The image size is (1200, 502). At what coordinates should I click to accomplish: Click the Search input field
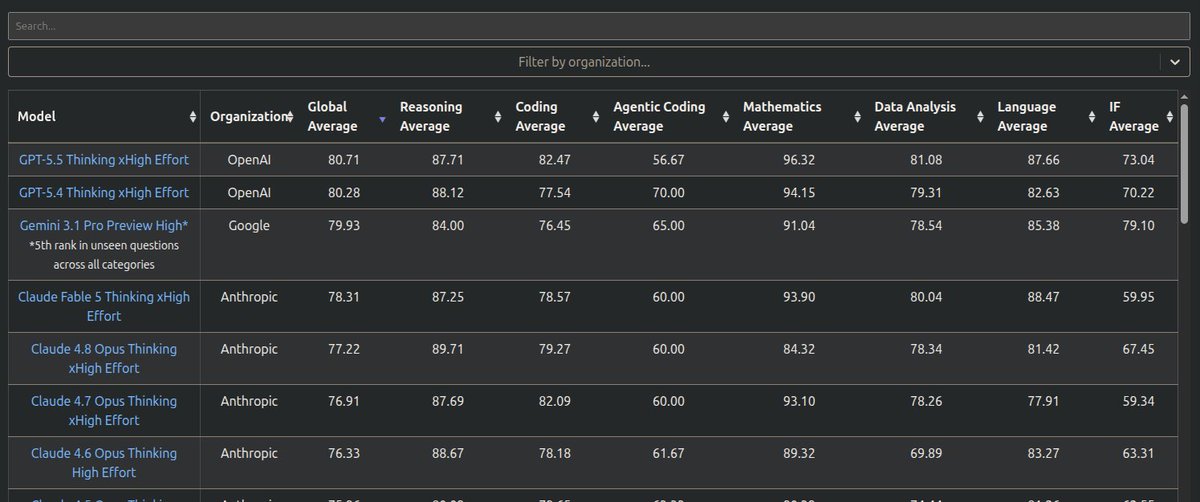(599, 26)
